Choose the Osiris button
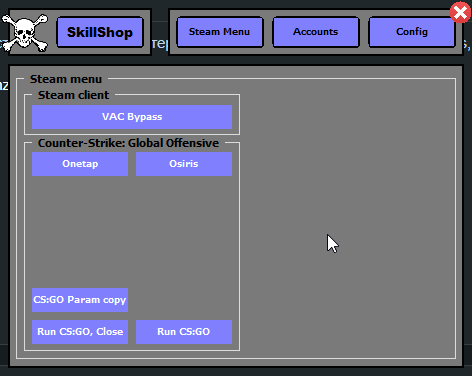Image resolution: width=472 pixels, height=376 pixels. (x=184, y=164)
